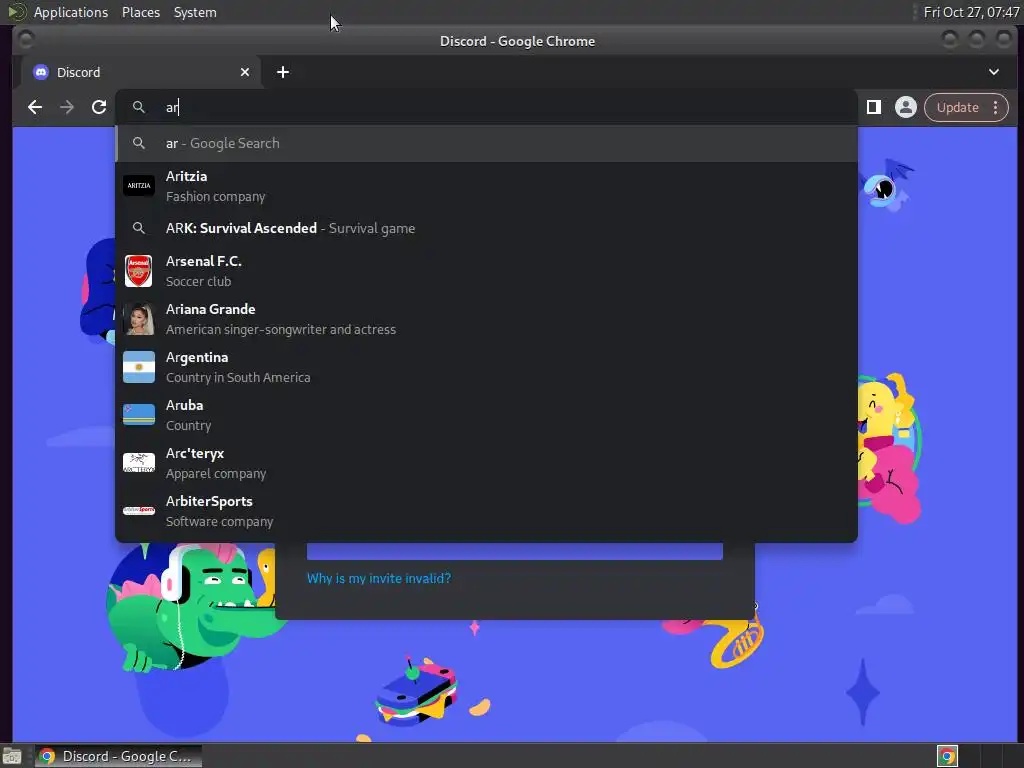Image resolution: width=1024 pixels, height=768 pixels.
Task: Open the Applications menu
Action: pos(71,12)
